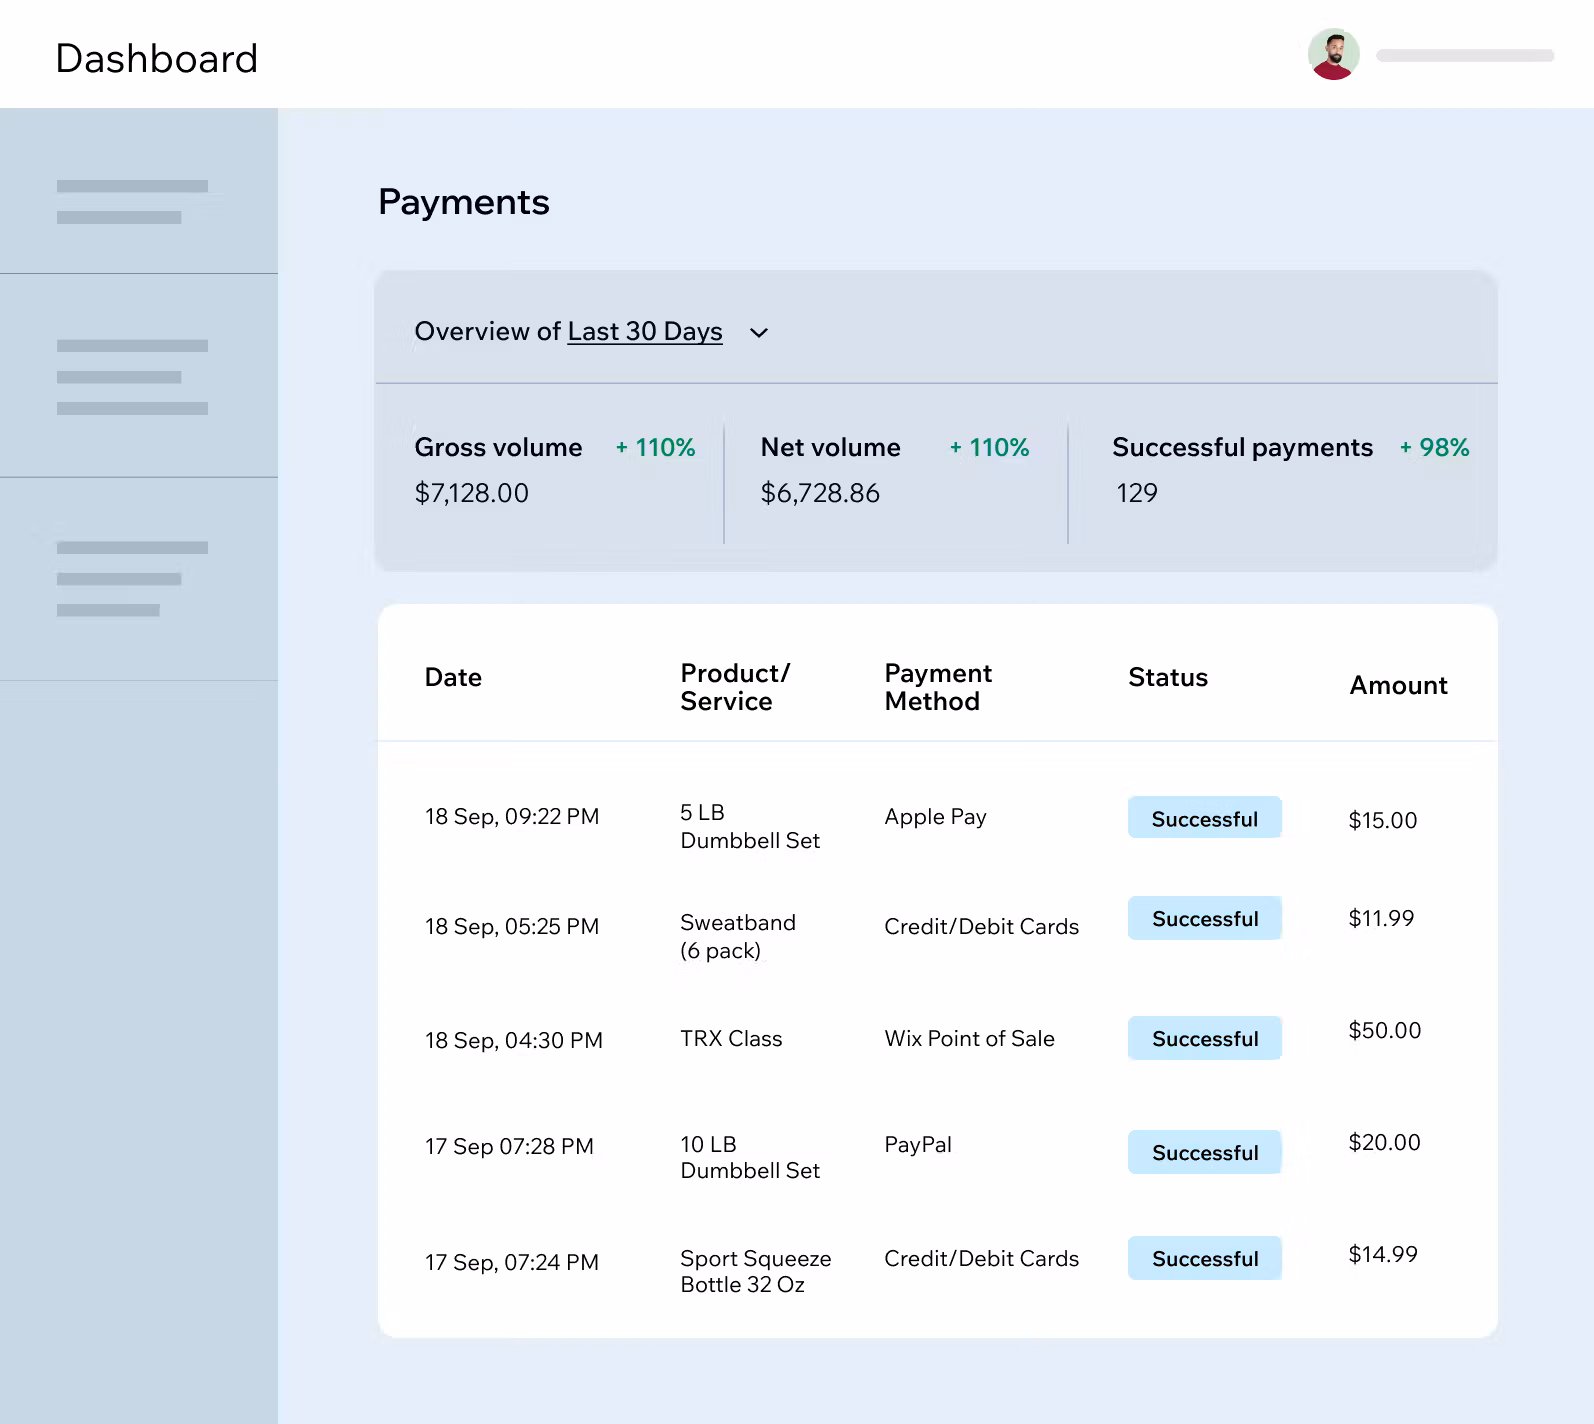
Task: Click Successful badge for Apple Pay payment
Action: pyautogui.click(x=1204, y=818)
